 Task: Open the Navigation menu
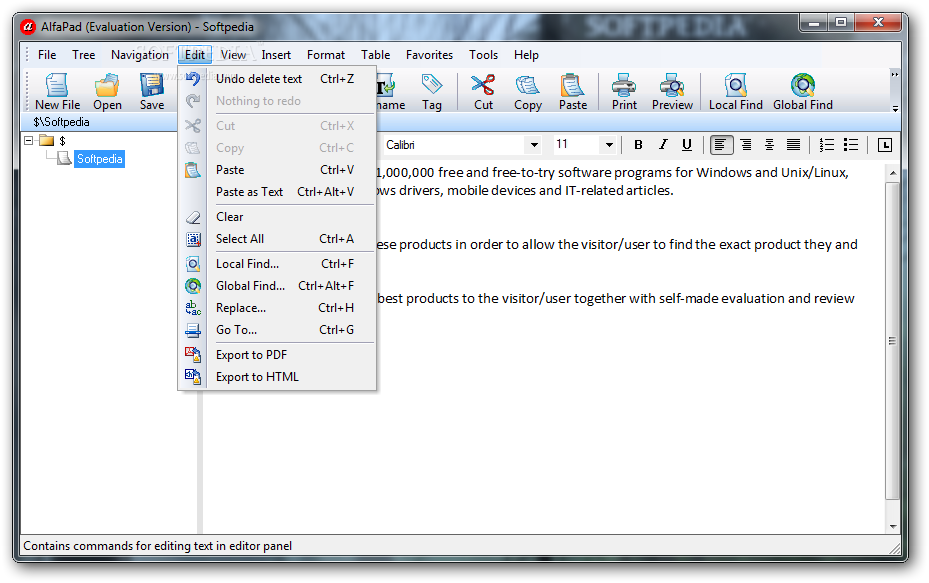pyautogui.click(x=140, y=55)
